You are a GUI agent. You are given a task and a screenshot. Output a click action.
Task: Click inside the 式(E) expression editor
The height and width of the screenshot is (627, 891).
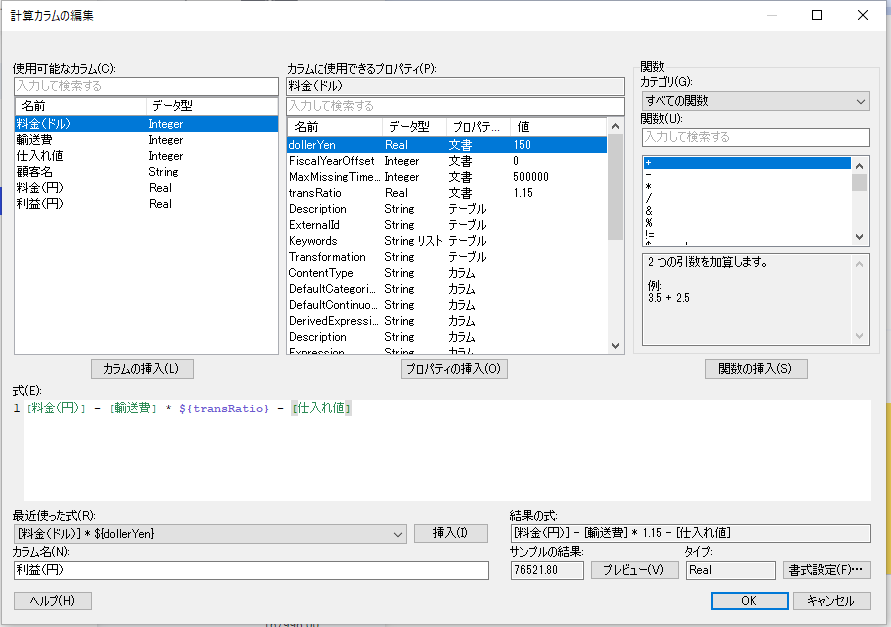447,450
